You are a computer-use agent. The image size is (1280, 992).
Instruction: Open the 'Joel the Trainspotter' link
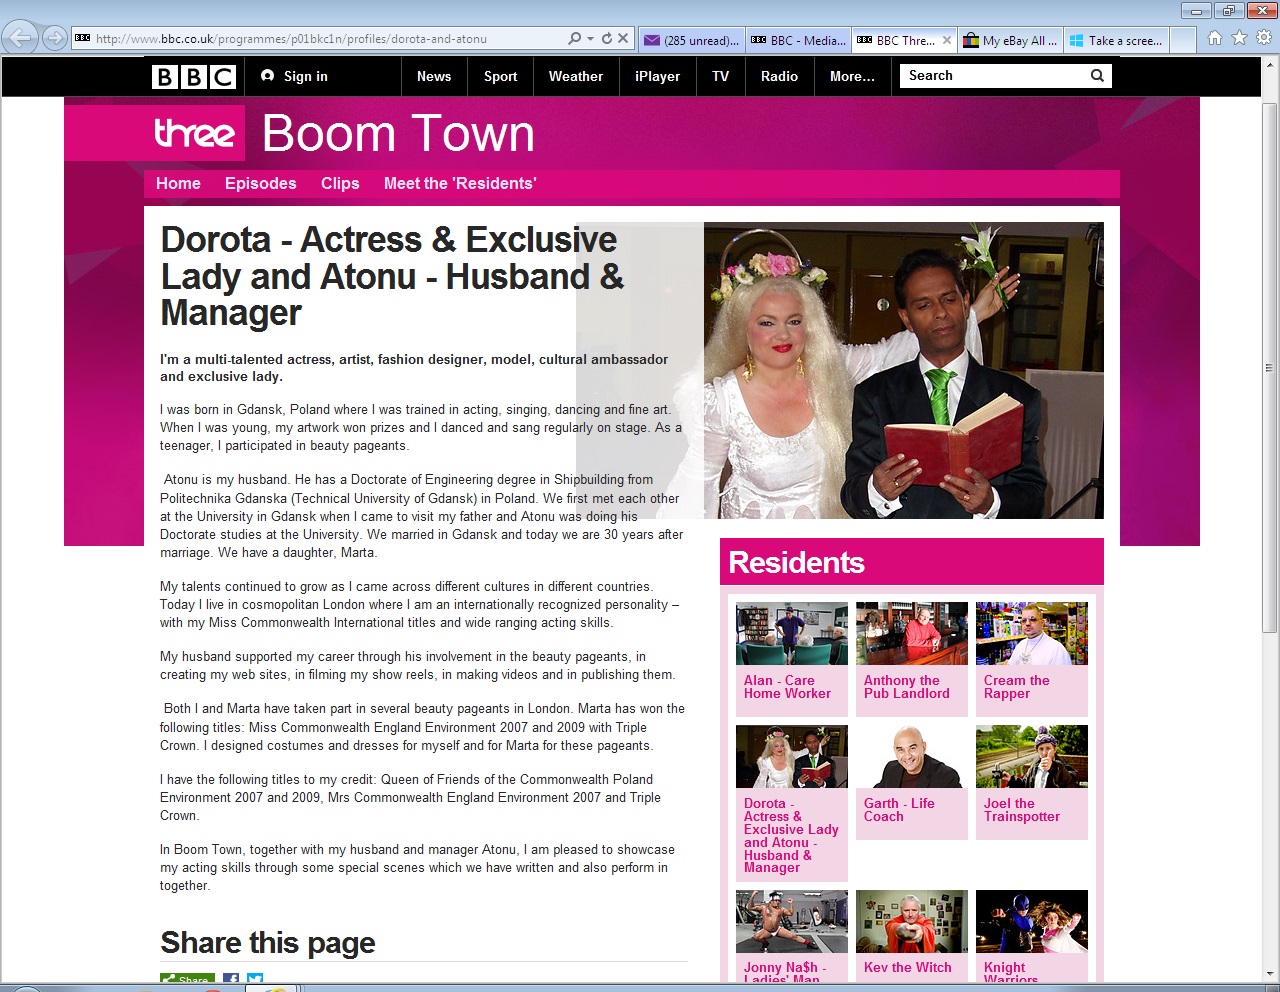1022,810
